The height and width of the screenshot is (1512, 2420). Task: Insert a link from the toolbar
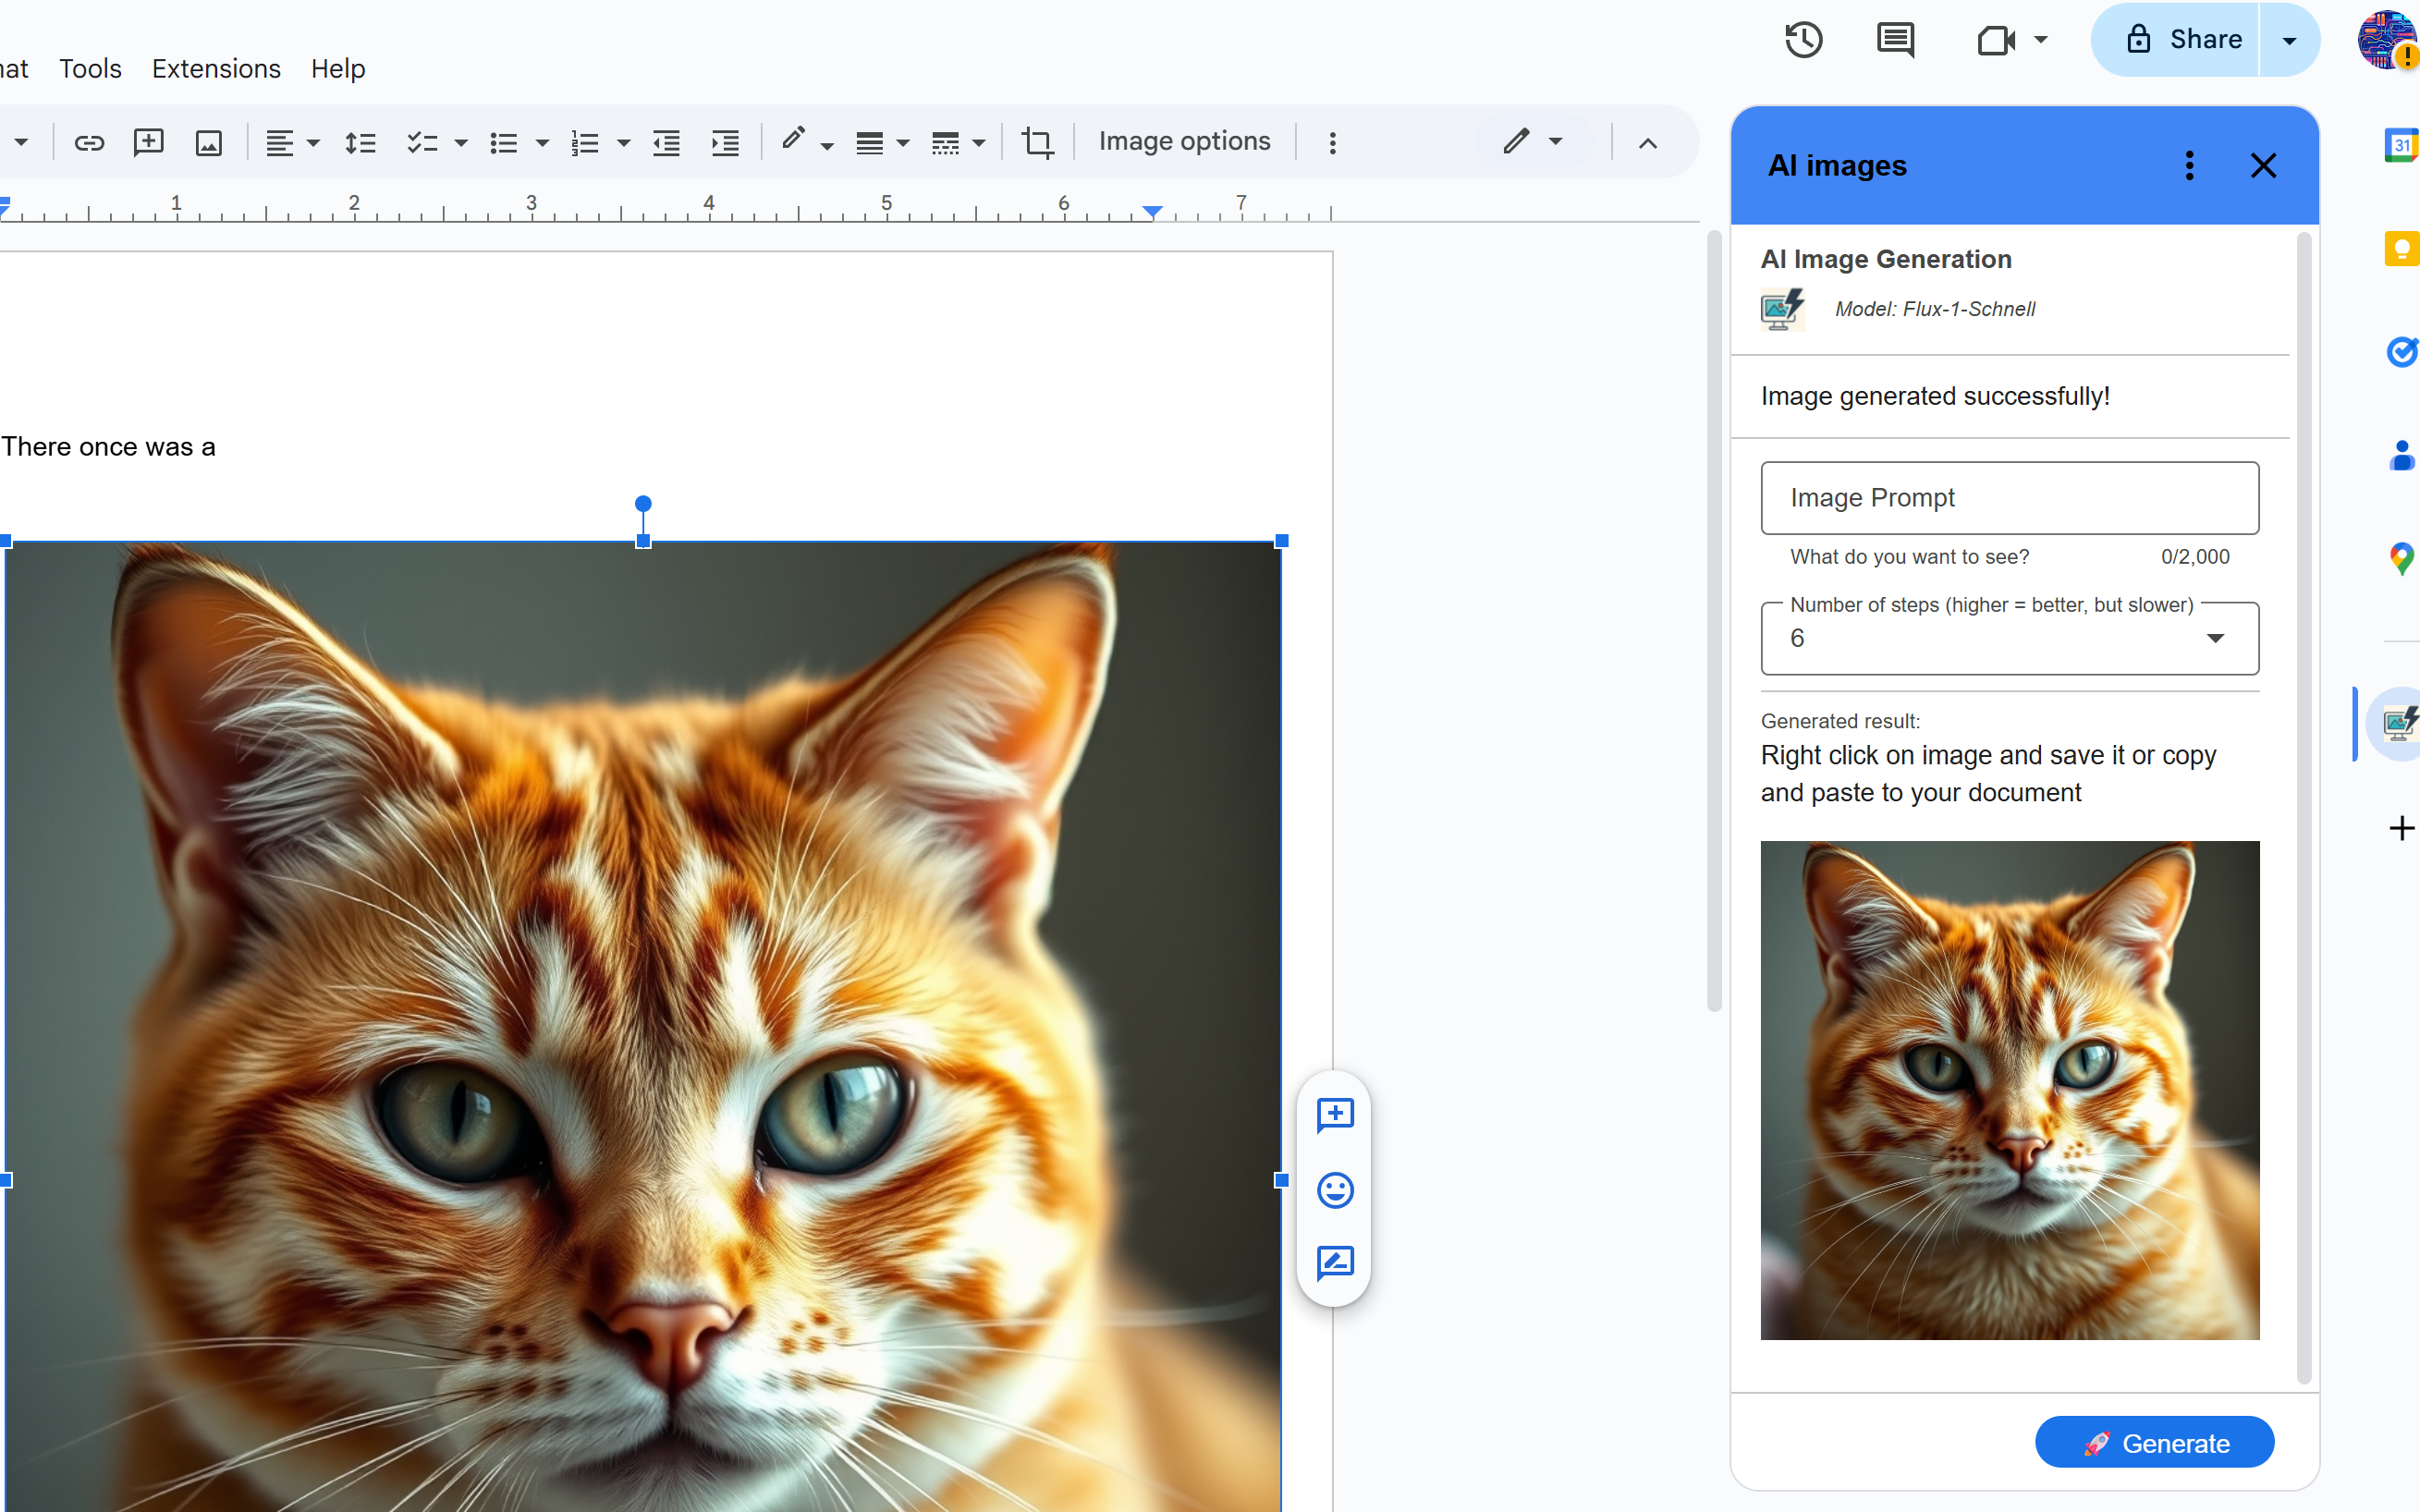point(89,142)
